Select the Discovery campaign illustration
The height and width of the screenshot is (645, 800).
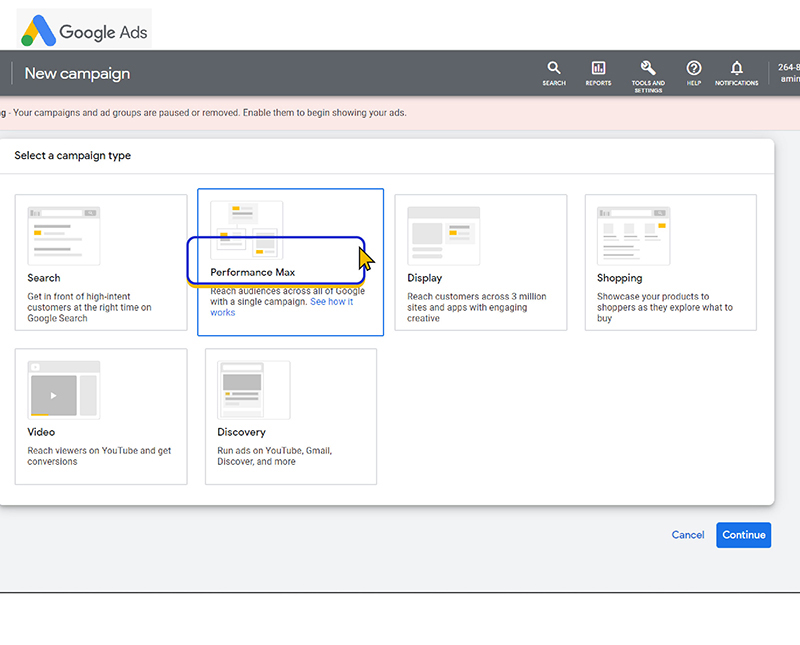pos(254,390)
